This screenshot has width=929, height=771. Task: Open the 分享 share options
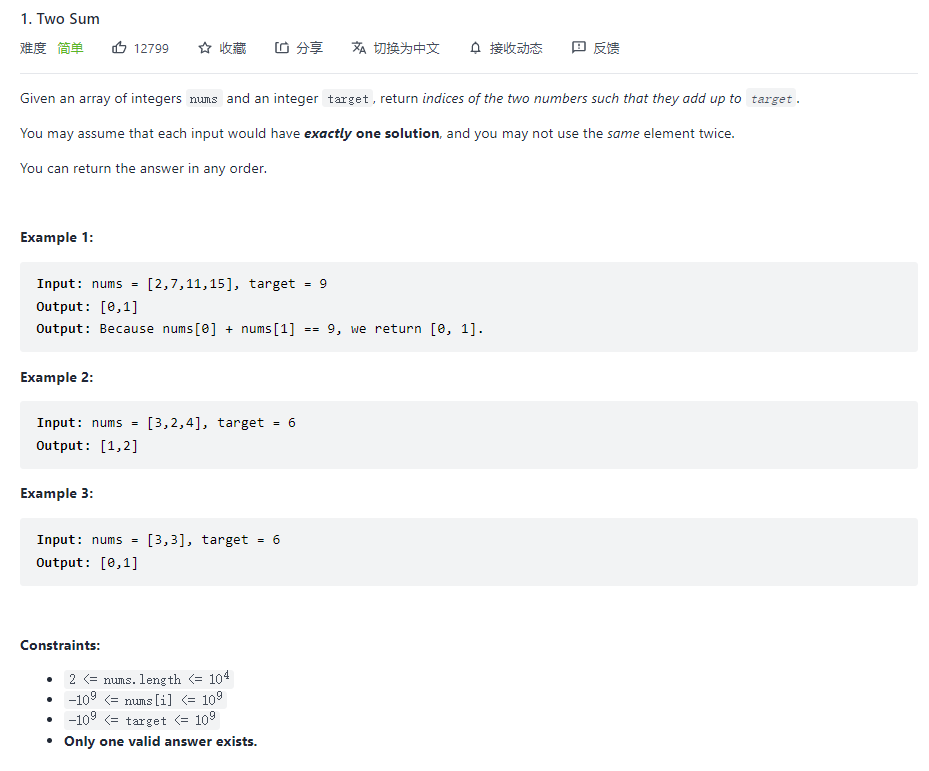click(309, 48)
